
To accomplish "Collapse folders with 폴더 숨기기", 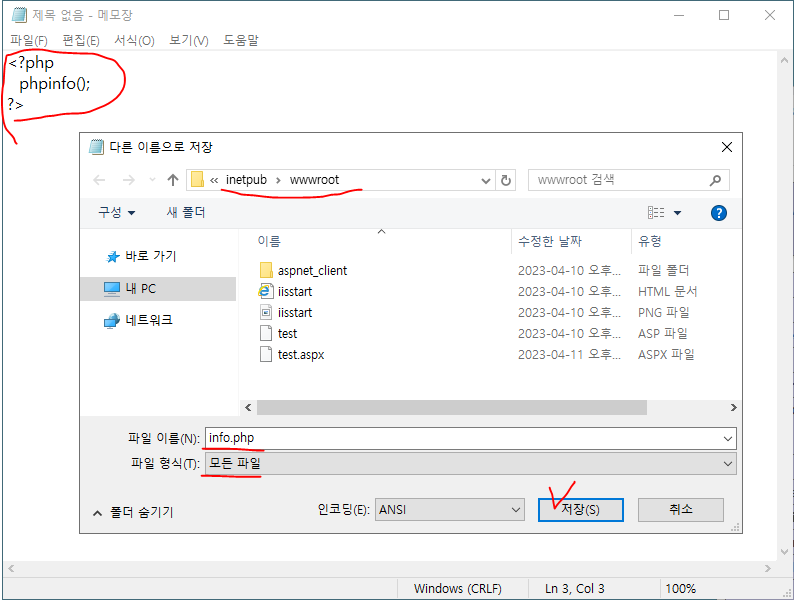I will [x=133, y=512].
